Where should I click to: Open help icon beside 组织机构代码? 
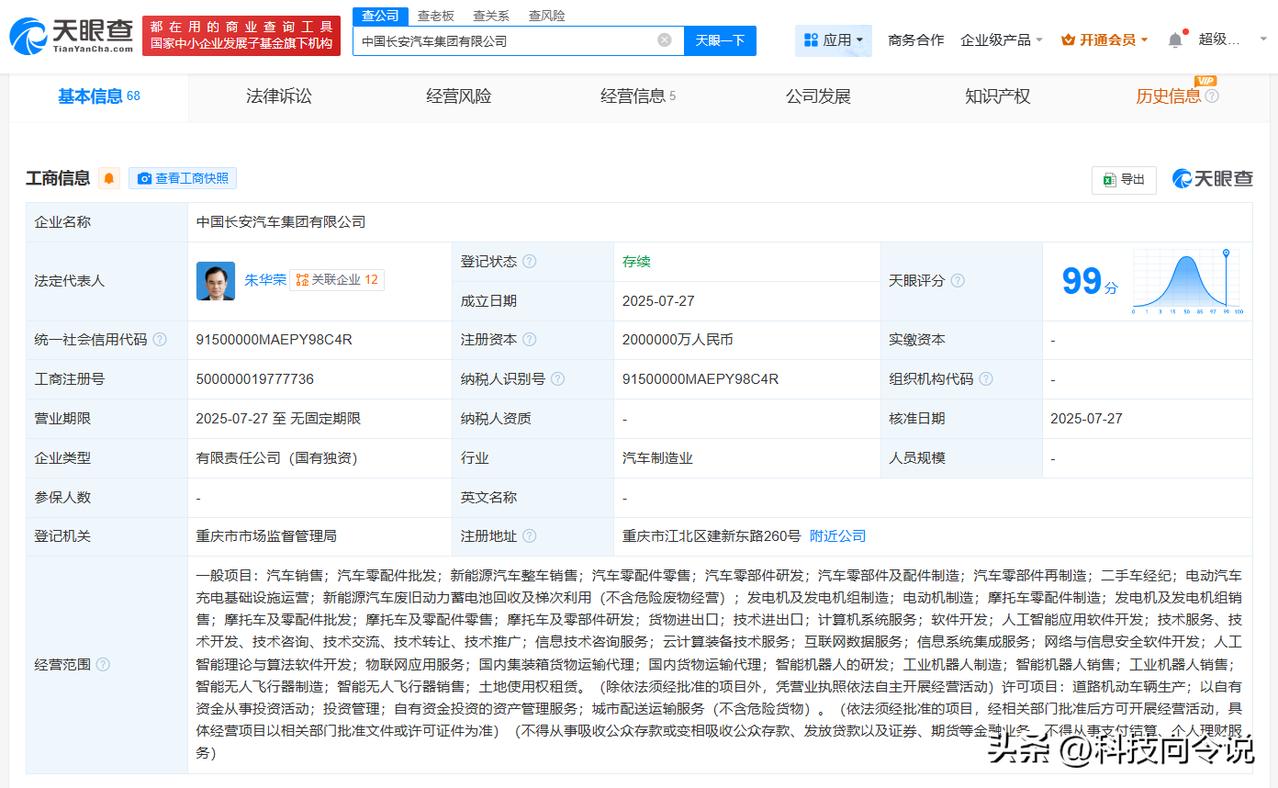click(x=985, y=379)
